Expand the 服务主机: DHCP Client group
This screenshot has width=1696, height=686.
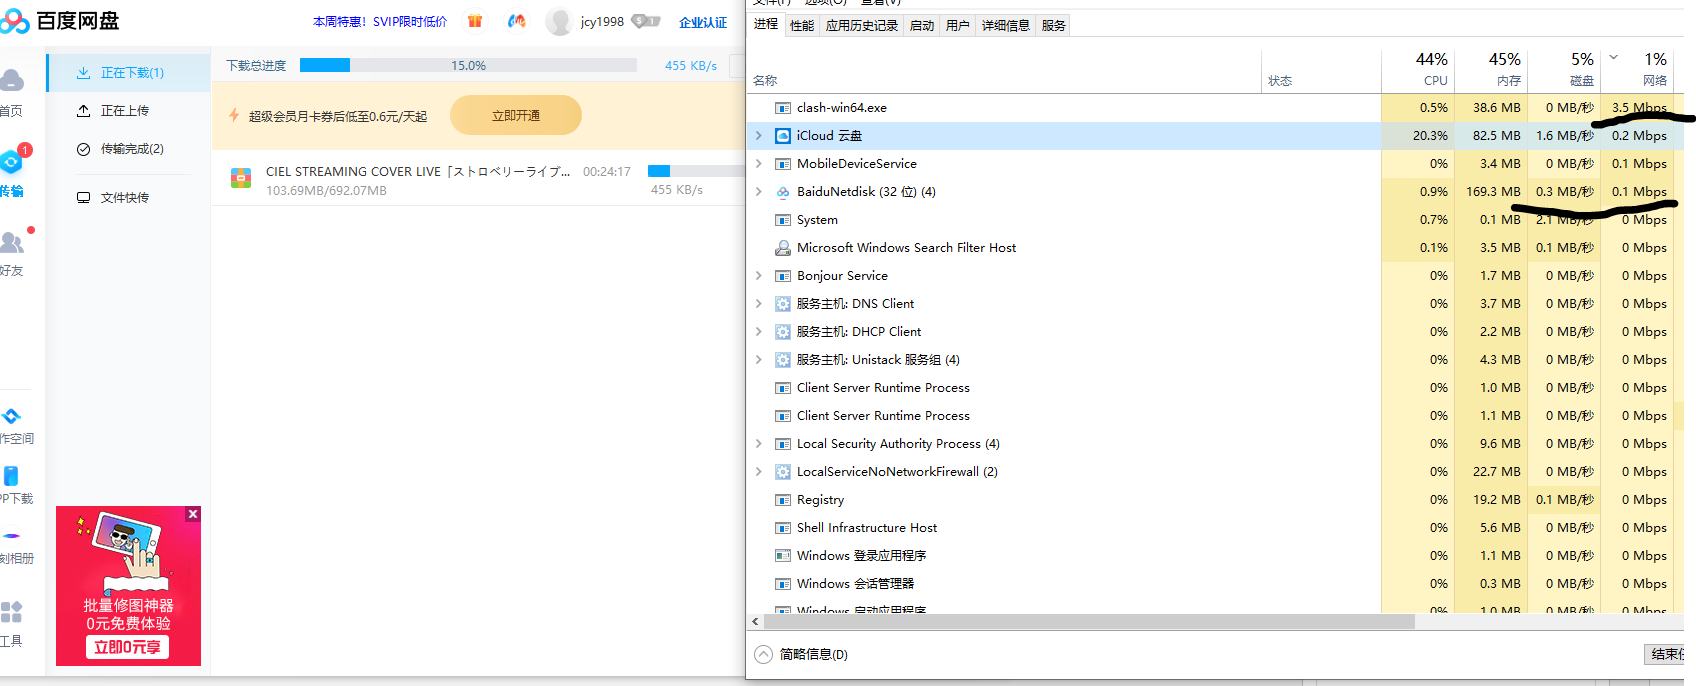pos(759,332)
